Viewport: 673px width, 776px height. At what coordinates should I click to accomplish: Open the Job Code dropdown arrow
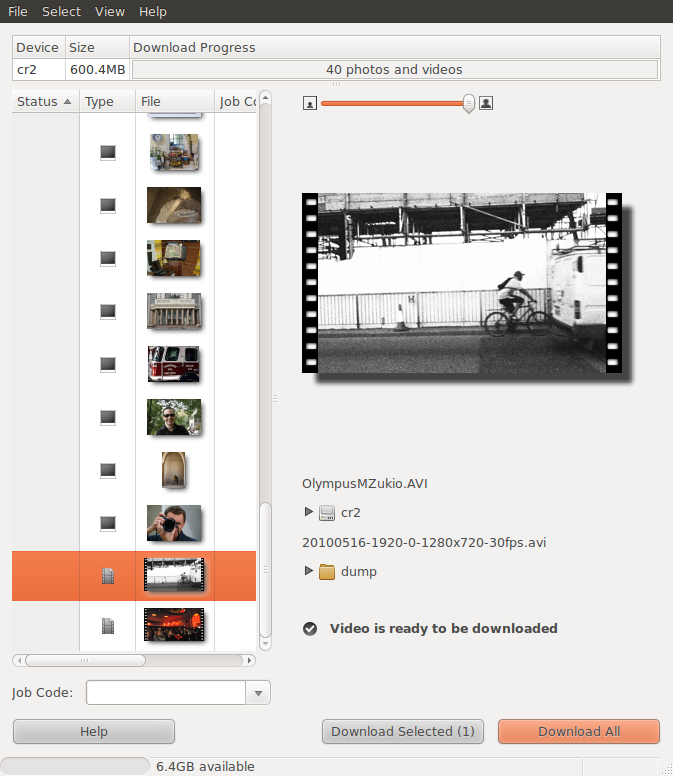click(x=259, y=693)
